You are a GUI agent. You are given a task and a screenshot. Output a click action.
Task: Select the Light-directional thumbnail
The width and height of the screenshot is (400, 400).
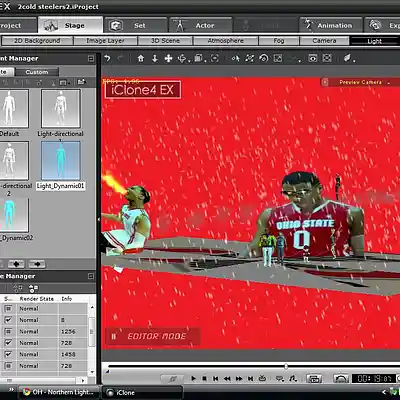[x=61, y=108]
